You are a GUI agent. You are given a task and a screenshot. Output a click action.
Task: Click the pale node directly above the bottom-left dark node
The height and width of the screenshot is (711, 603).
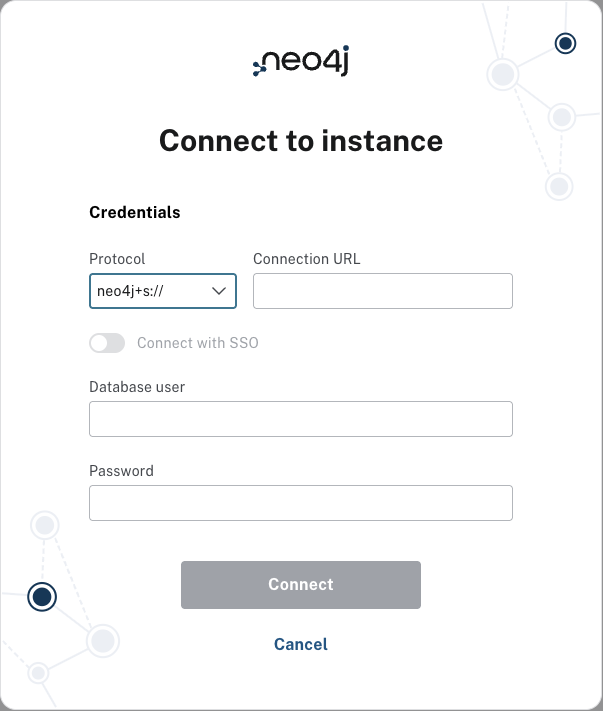(x=44, y=525)
